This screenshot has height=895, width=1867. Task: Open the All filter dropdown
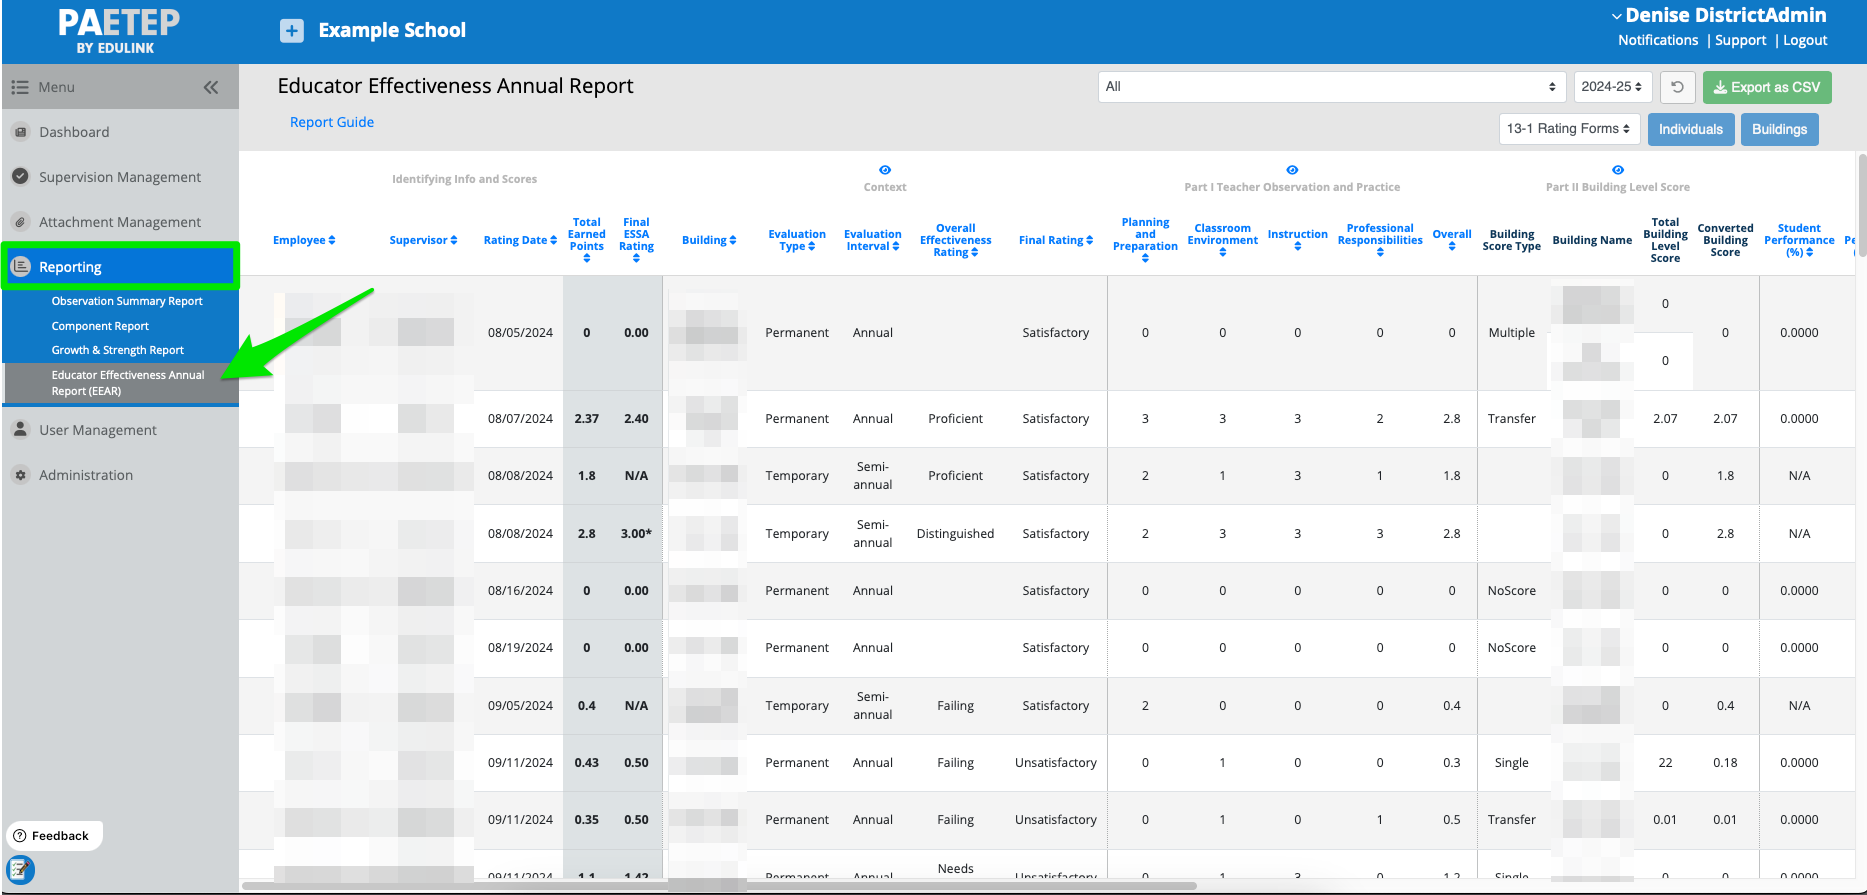[1332, 87]
